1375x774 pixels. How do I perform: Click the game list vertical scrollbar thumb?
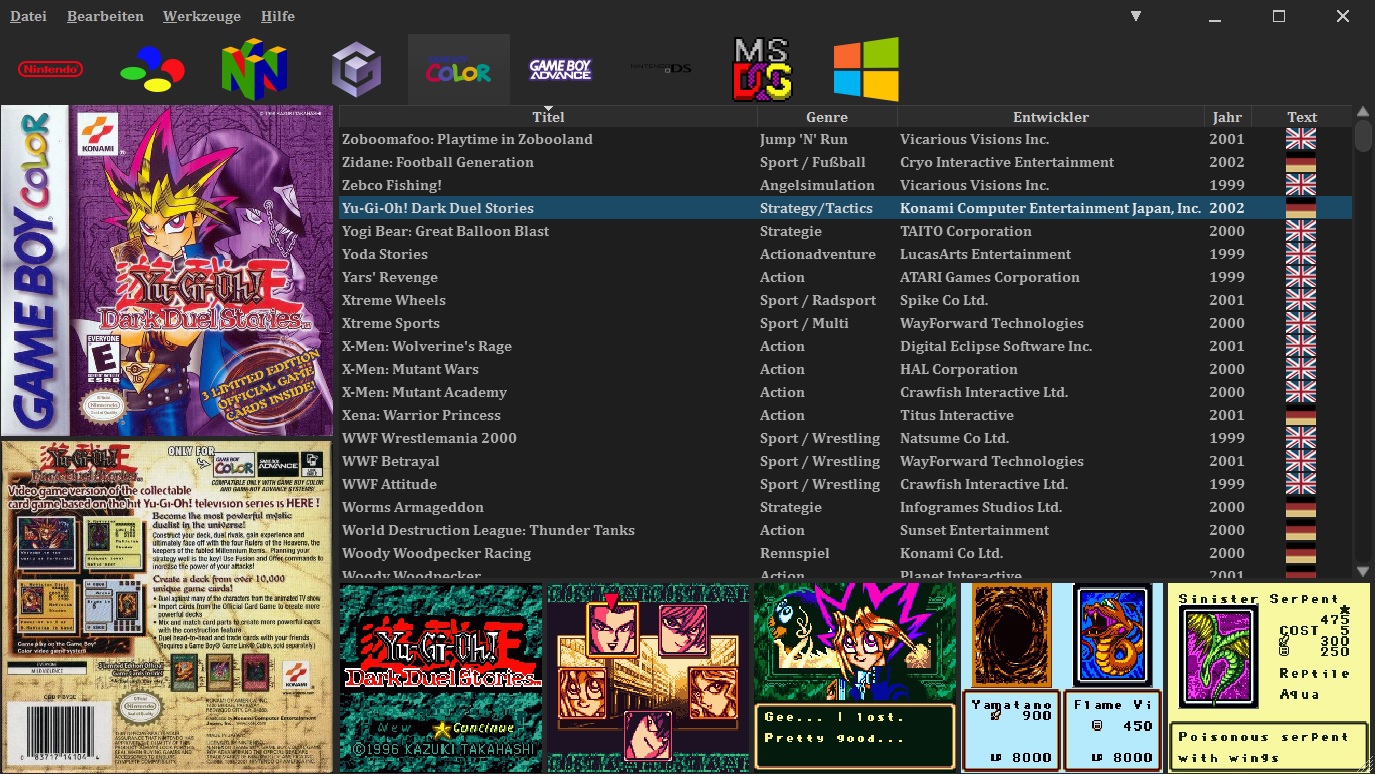coord(1363,136)
